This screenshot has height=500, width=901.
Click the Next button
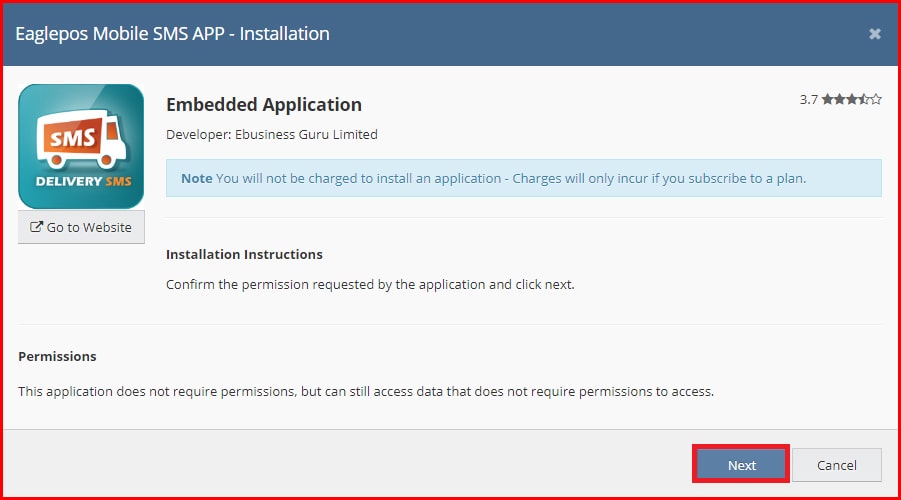pos(741,465)
